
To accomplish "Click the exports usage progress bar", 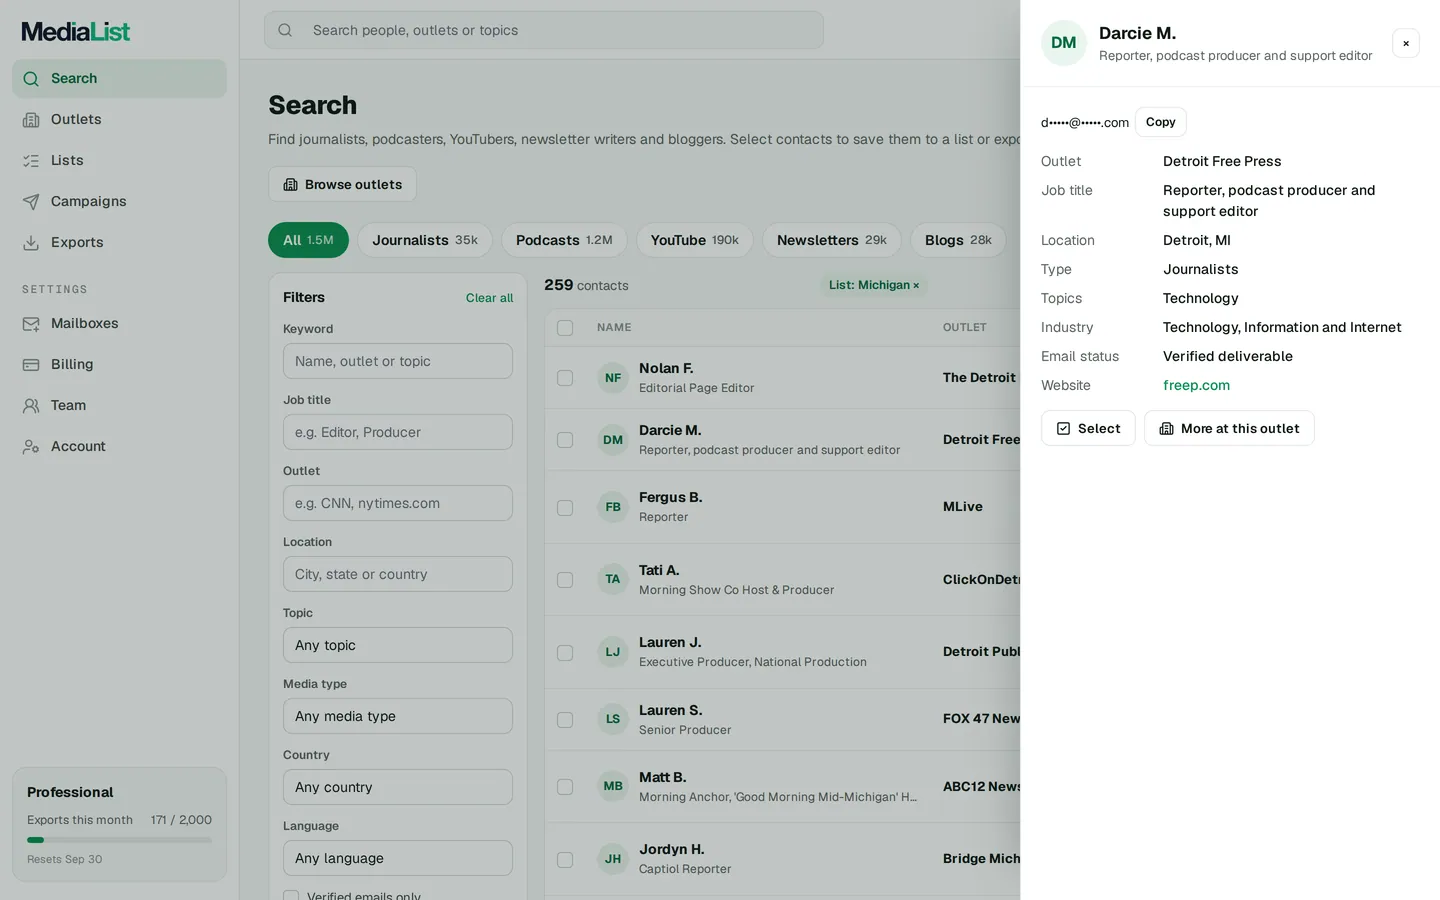I will click(119, 840).
